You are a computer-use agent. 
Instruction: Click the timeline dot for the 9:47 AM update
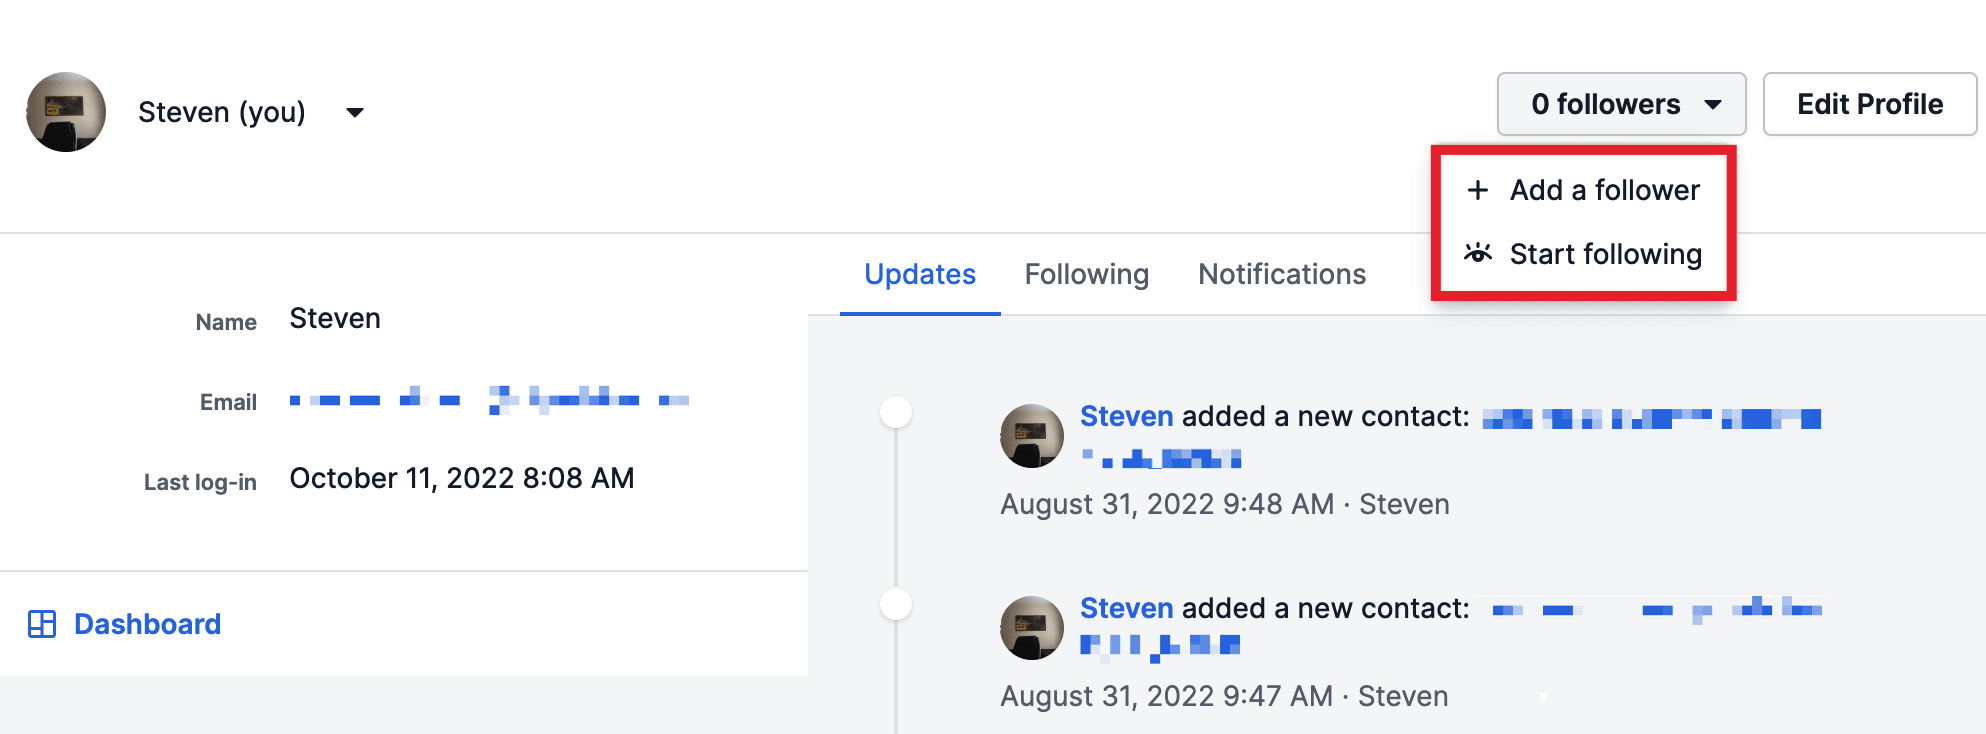tap(896, 604)
